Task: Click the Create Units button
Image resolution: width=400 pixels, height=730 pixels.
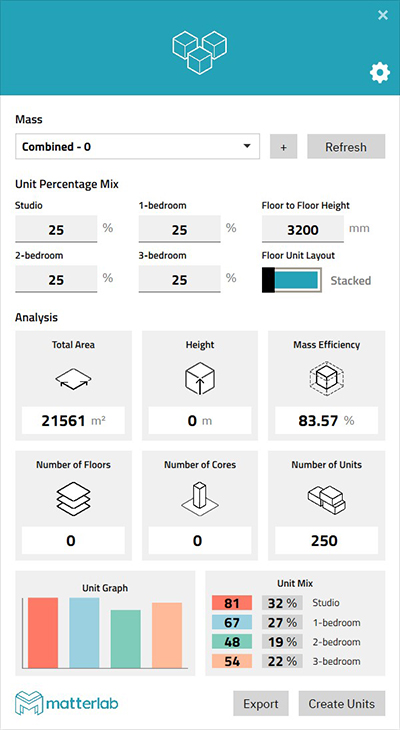Action: [342, 703]
